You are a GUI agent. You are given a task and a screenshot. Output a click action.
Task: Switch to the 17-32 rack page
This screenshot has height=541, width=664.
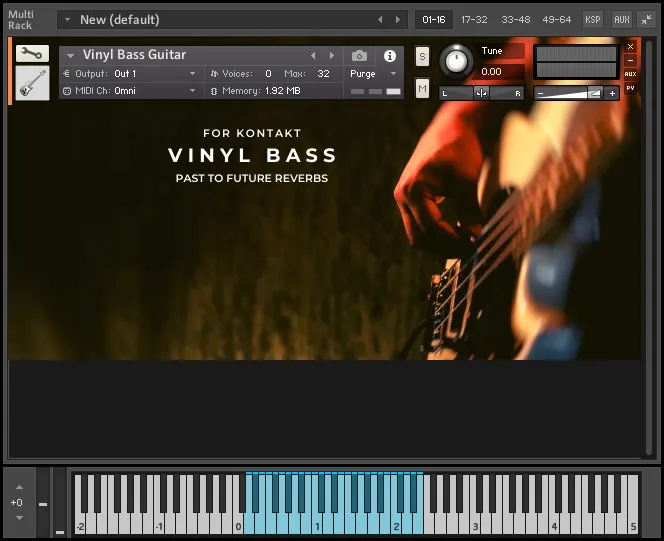click(474, 19)
